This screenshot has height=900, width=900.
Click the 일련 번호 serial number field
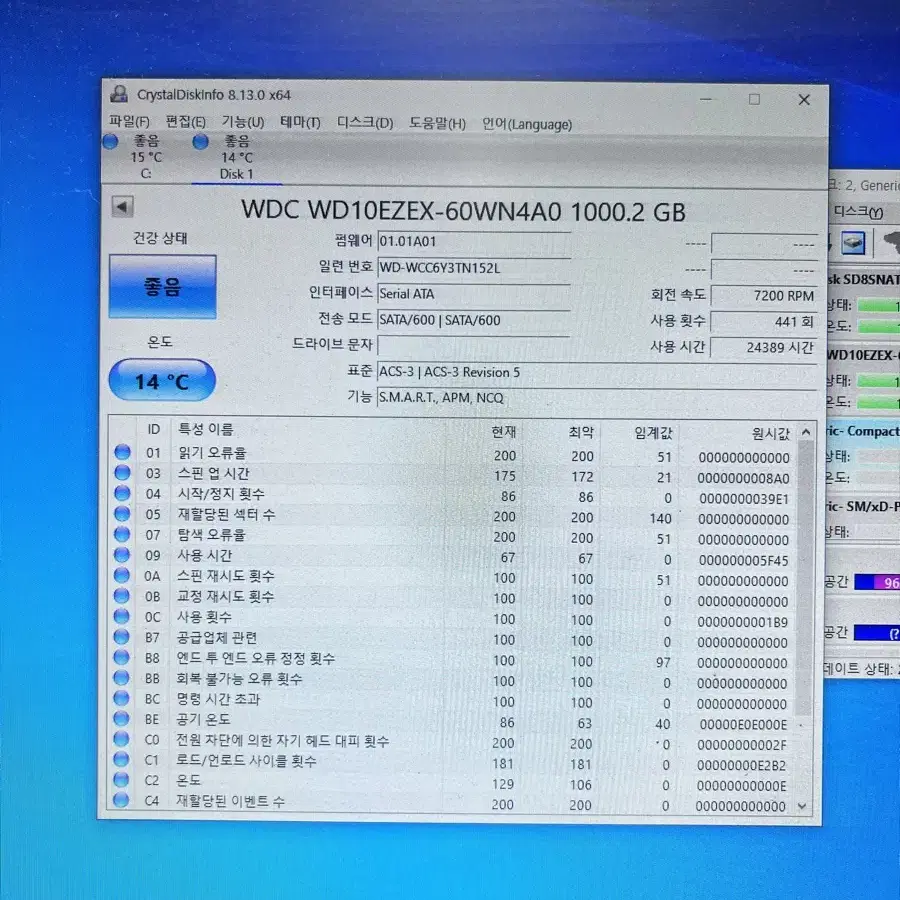tap(474, 268)
